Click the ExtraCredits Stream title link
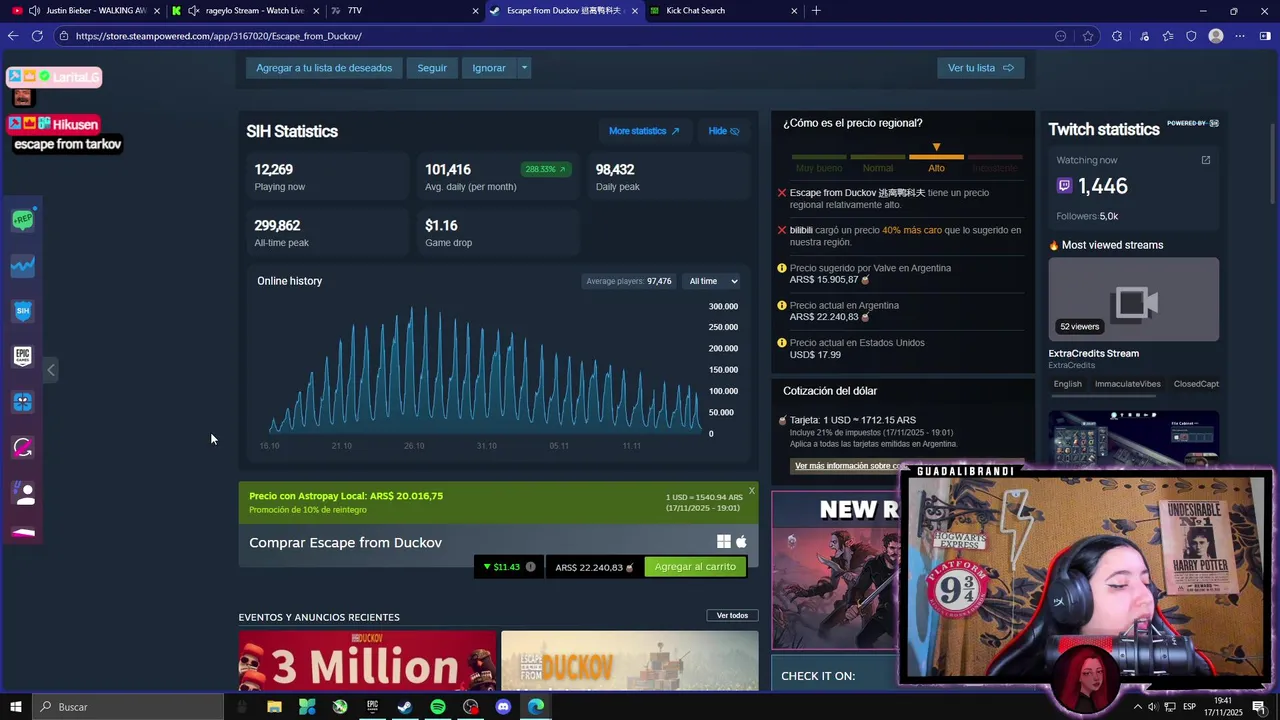This screenshot has width=1280, height=720. click(1093, 353)
